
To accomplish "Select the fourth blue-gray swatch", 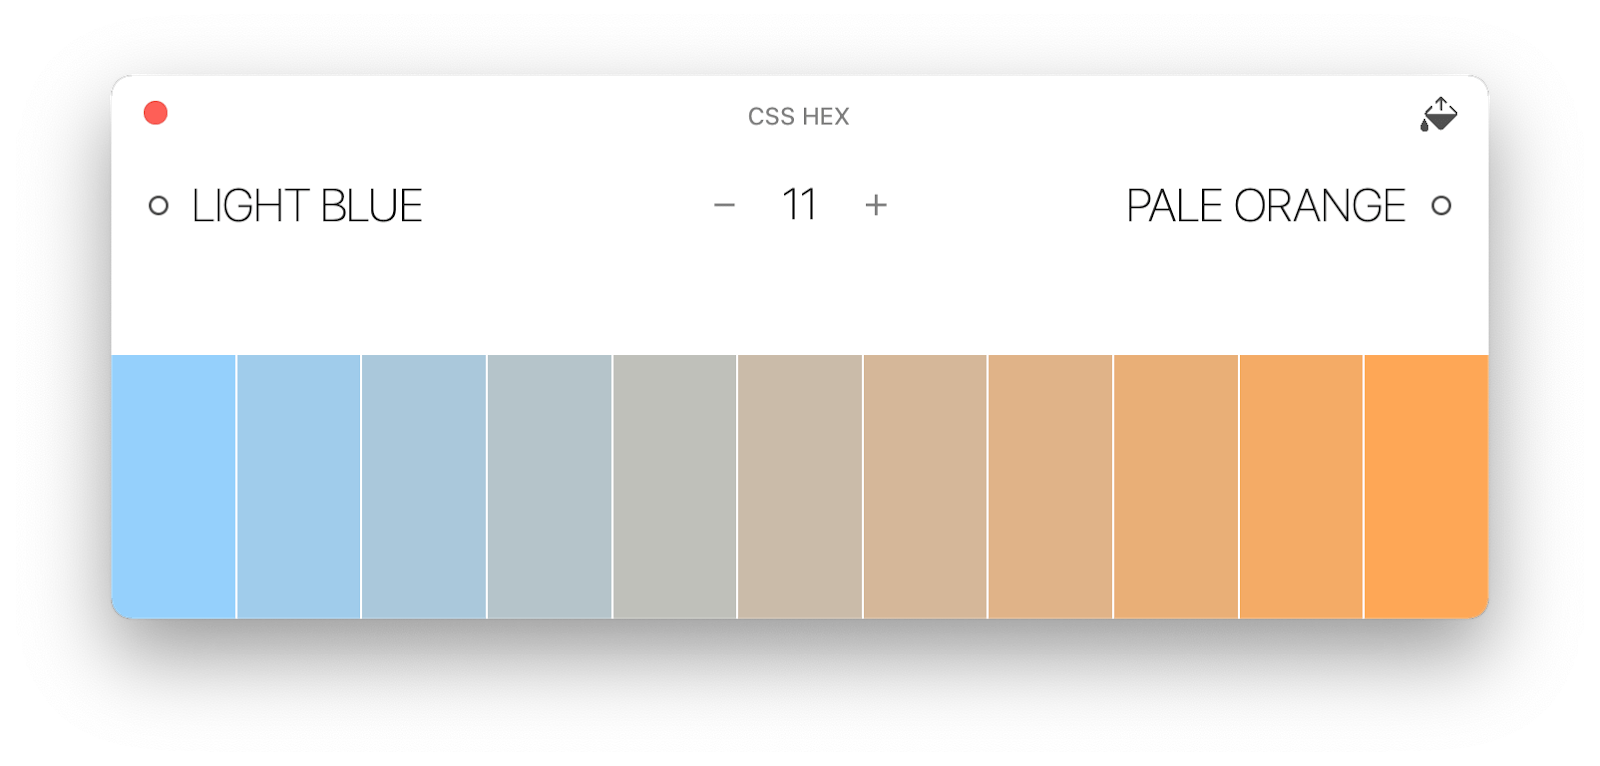I will click(x=549, y=487).
